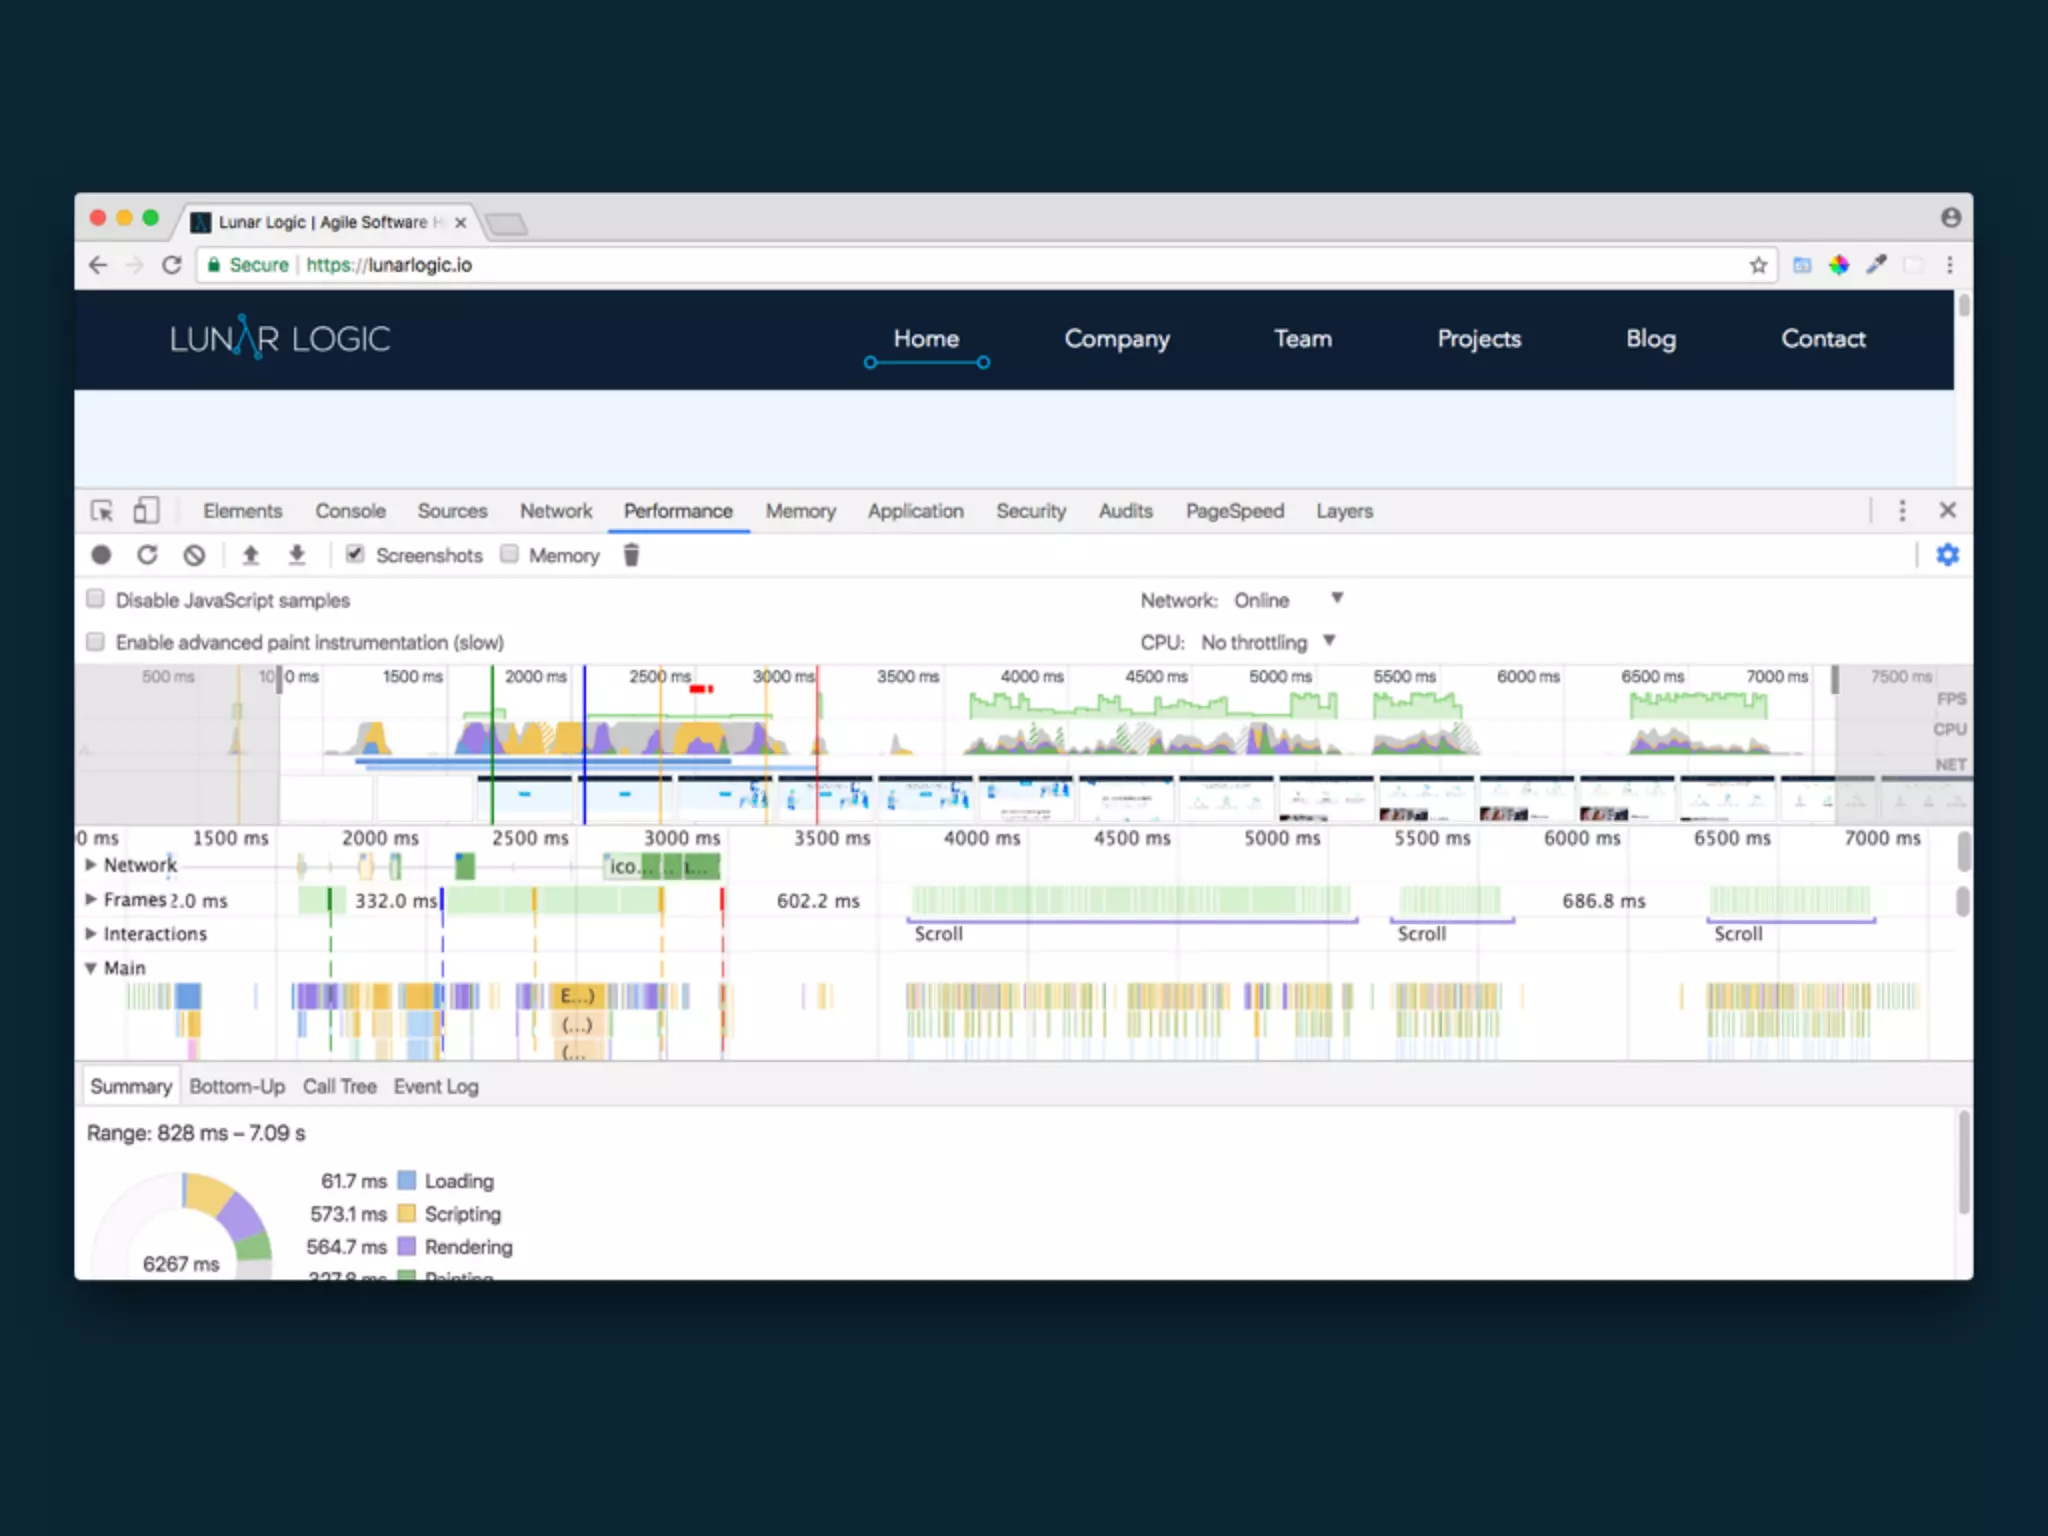Collapse the Main thread section
The width and height of the screenshot is (2048, 1536).
coord(91,968)
